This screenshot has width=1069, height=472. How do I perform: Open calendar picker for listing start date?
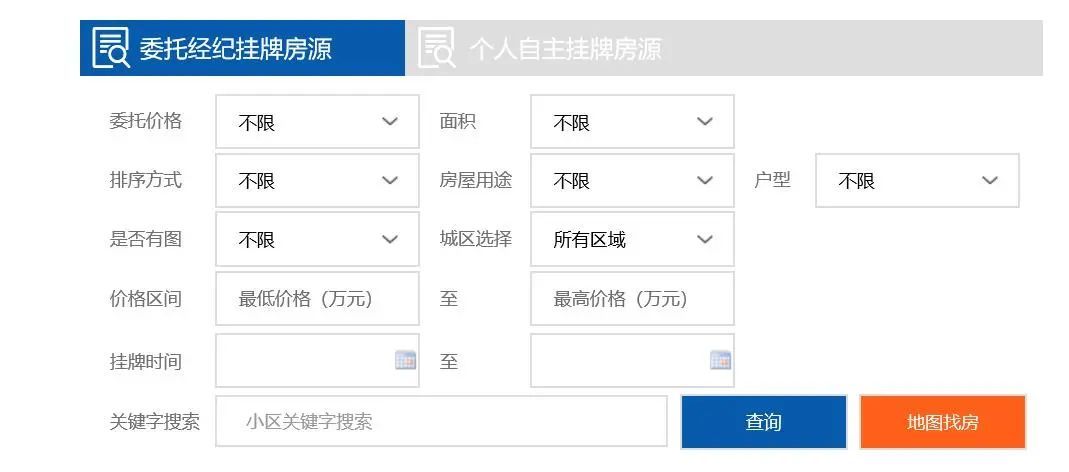[405, 361]
